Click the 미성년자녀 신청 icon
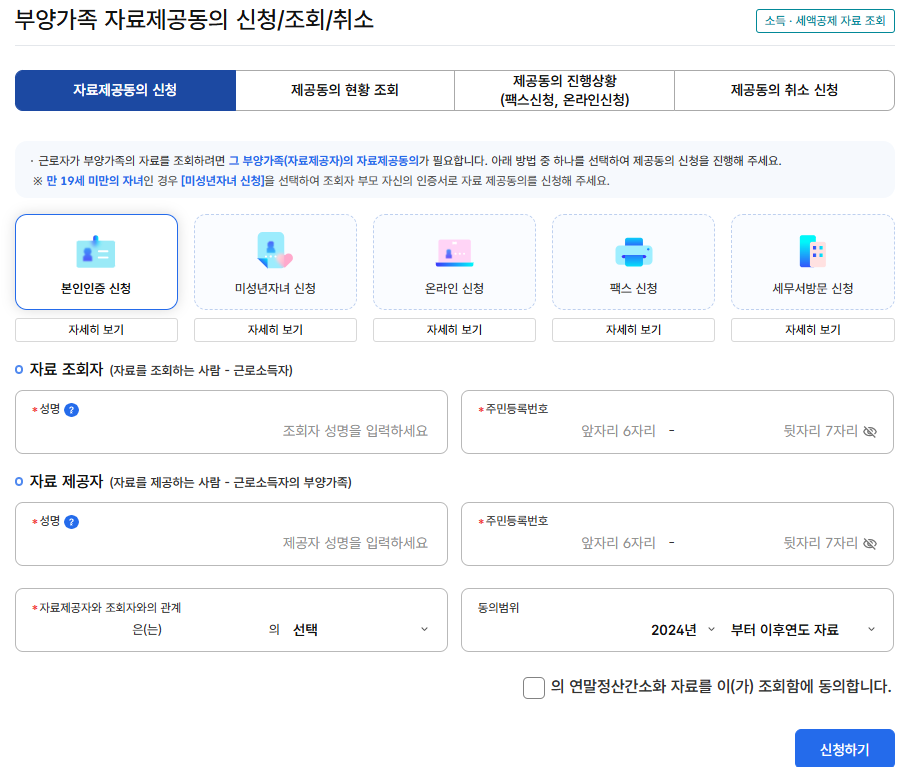904x767 pixels. coord(274,250)
